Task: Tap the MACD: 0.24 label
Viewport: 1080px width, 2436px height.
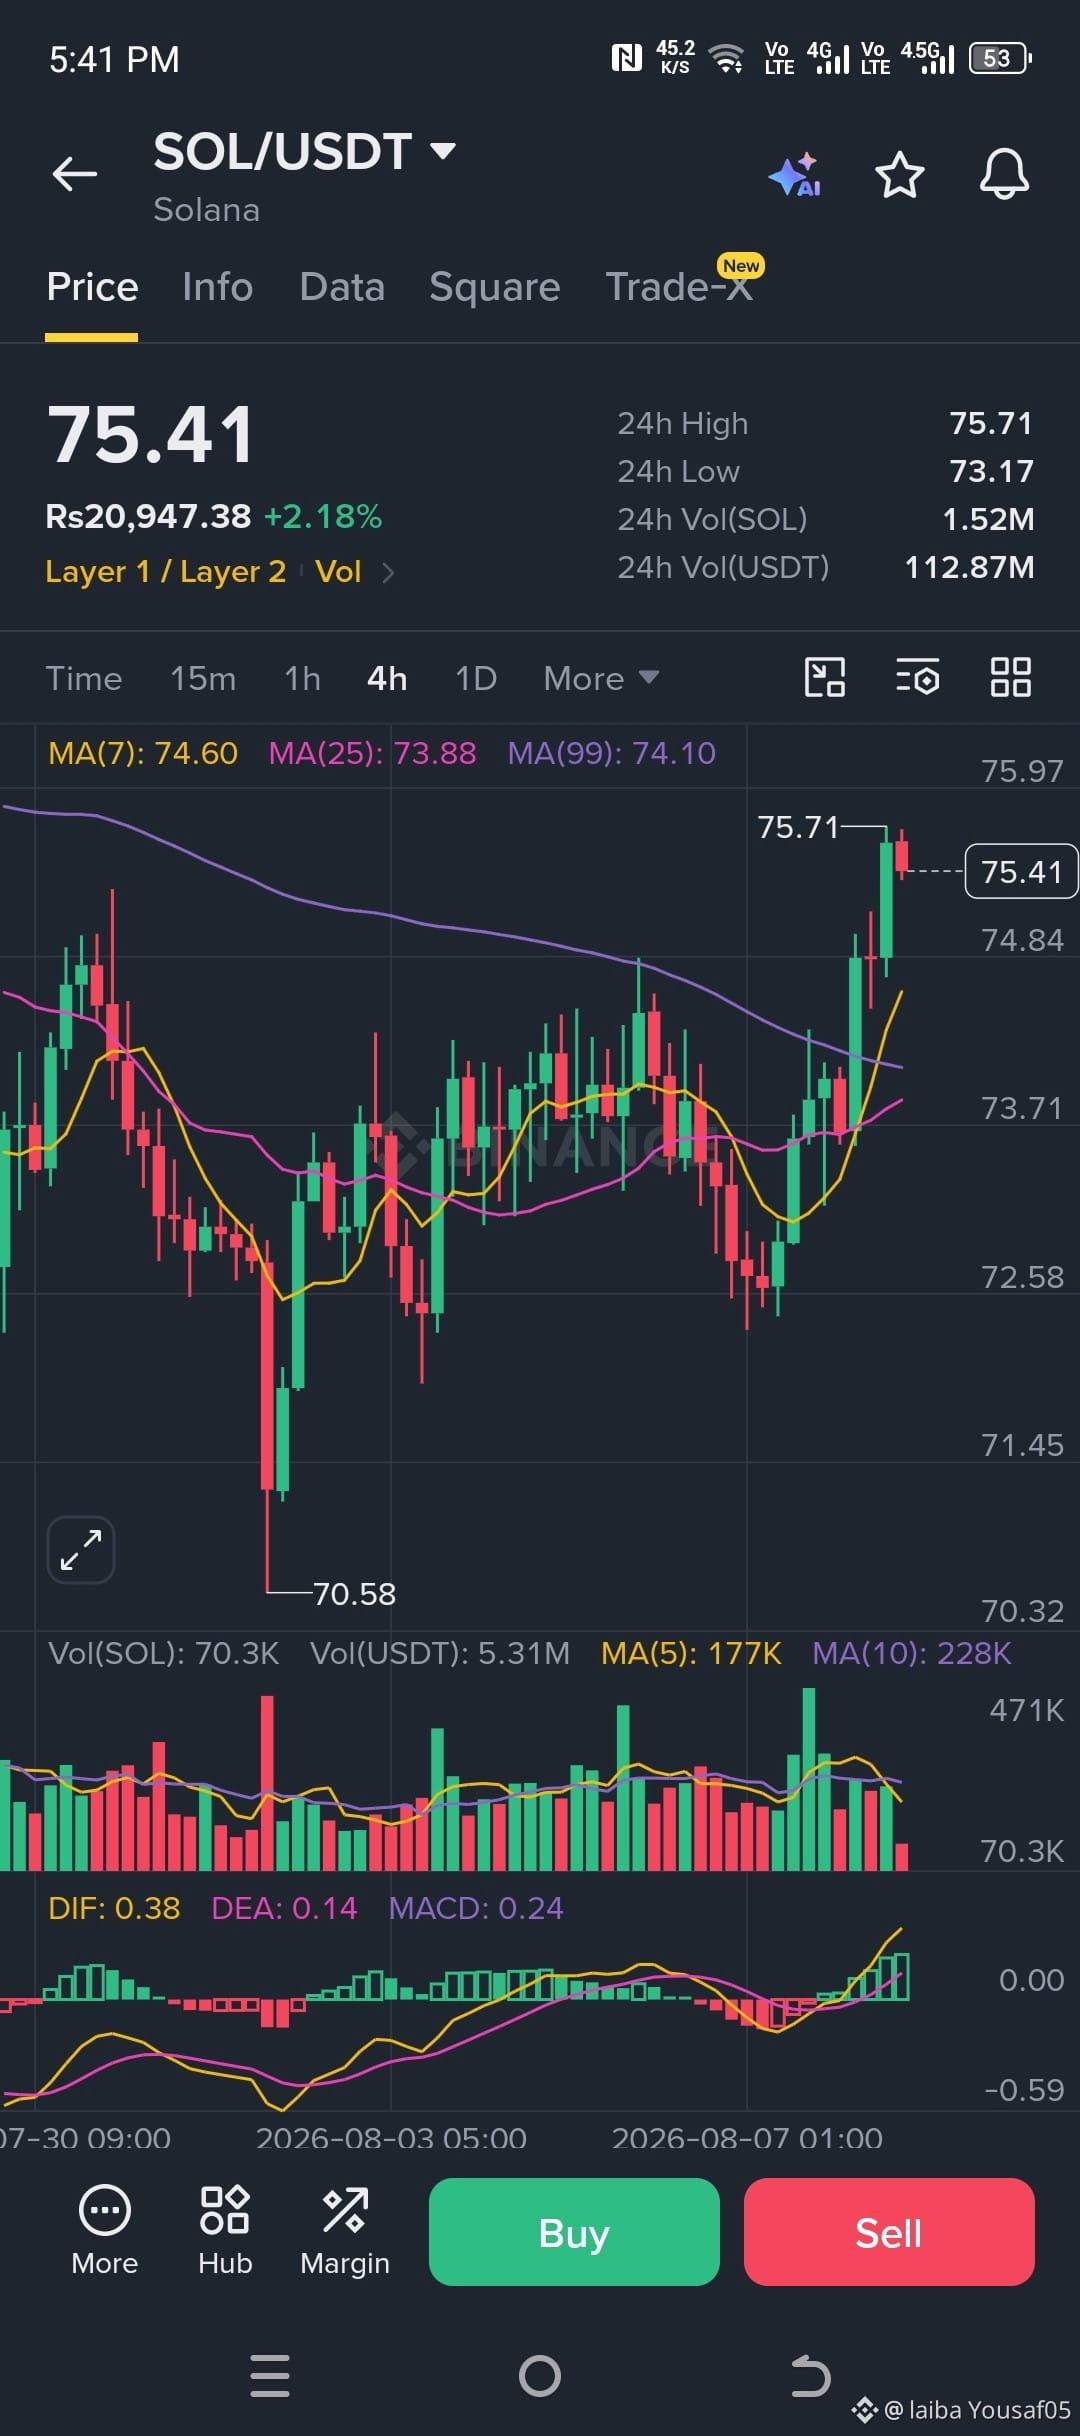Action: tap(476, 1908)
